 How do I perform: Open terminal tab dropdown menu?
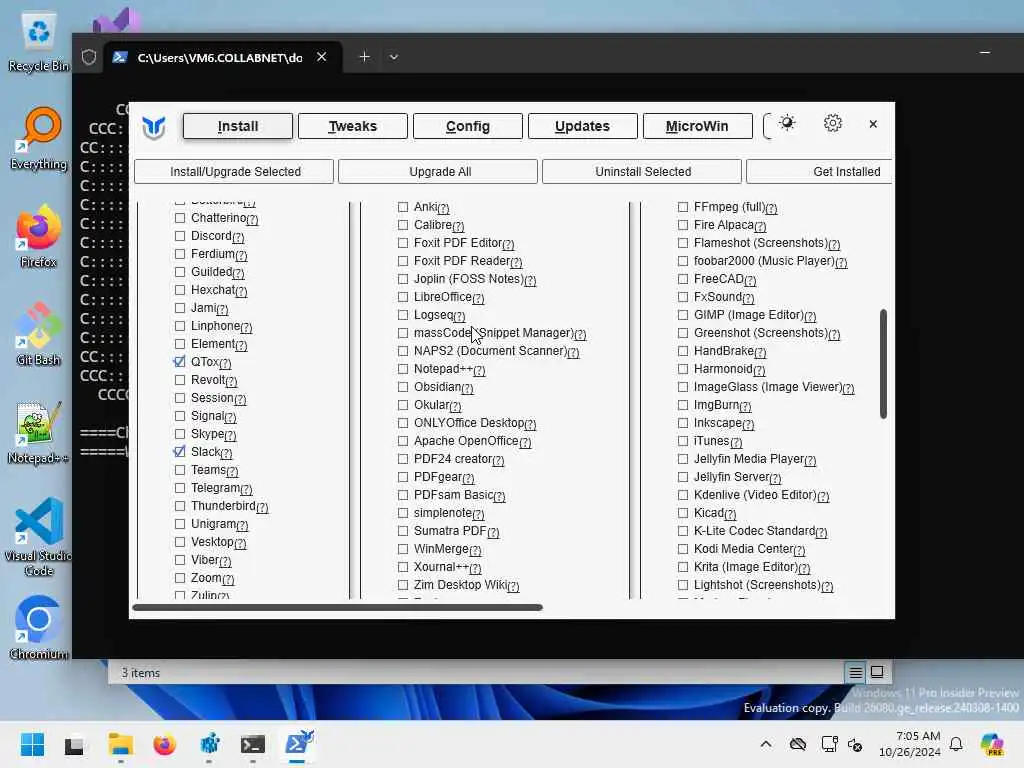pos(394,57)
